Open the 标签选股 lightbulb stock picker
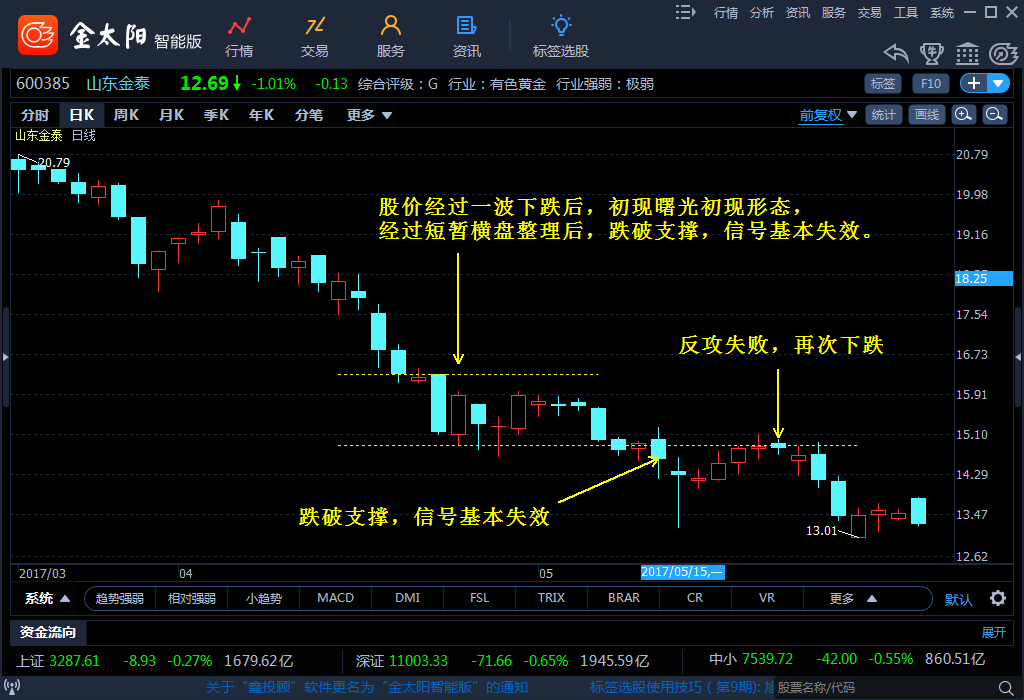Image resolution: width=1024 pixels, height=700 pixels. pos(561,36)
